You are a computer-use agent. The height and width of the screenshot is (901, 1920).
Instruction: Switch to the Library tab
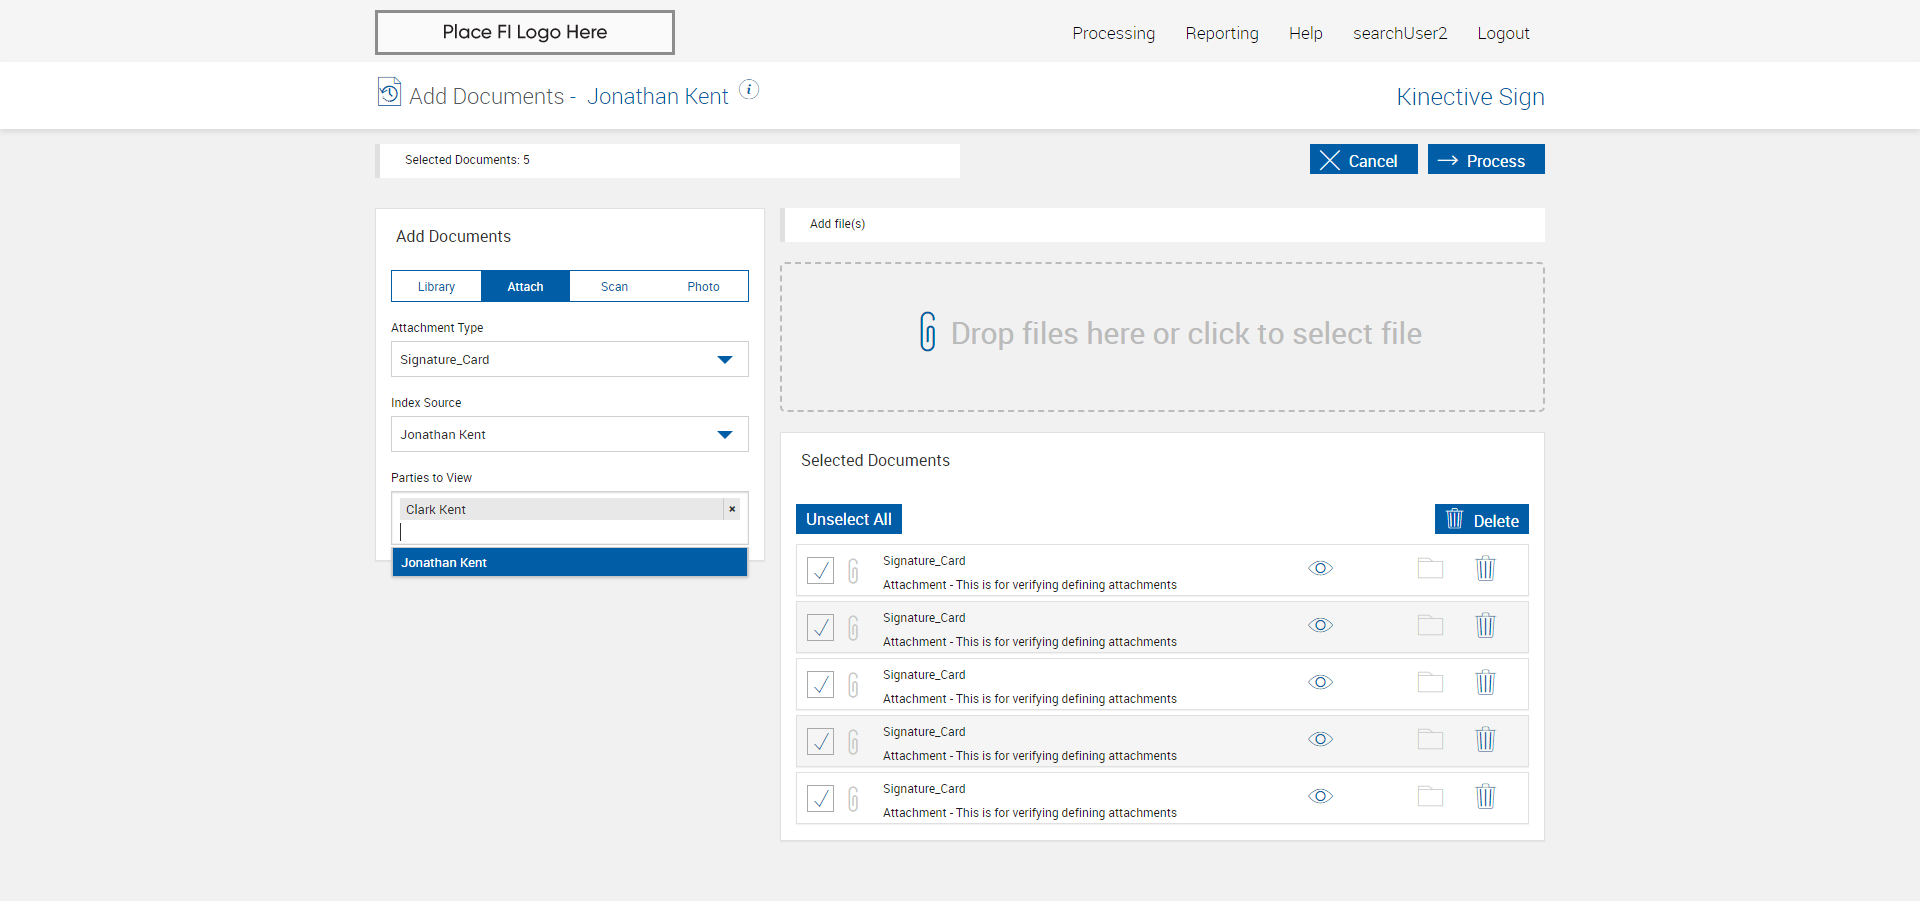(436, 287)
